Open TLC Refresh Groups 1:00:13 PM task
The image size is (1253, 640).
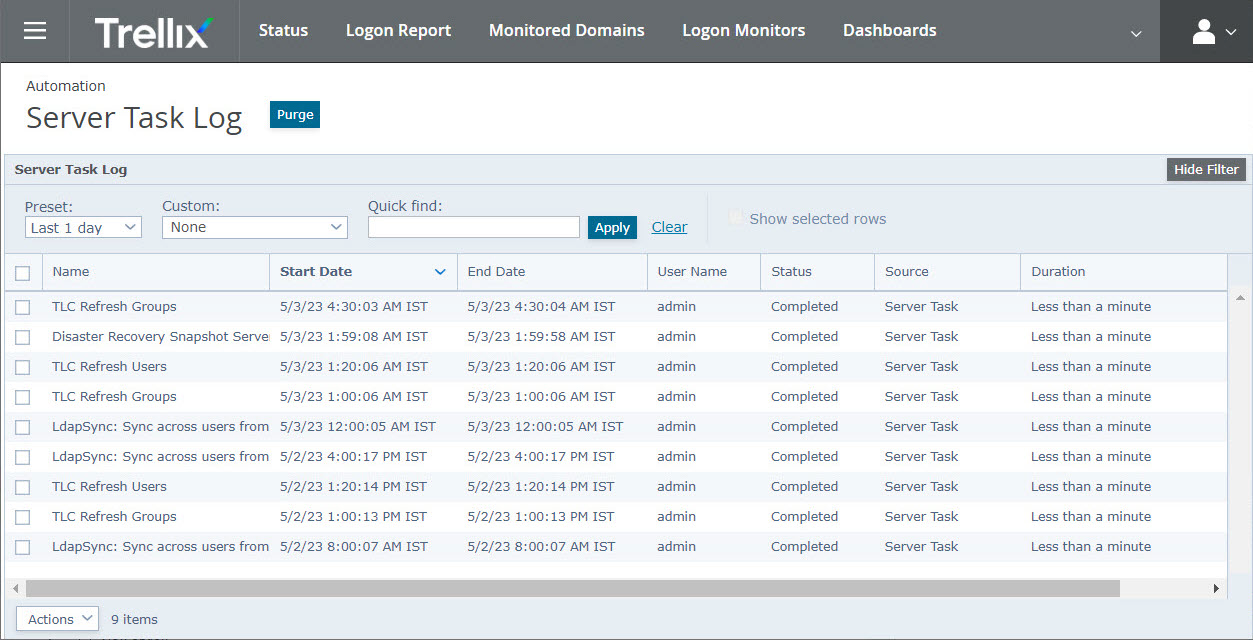114,517
